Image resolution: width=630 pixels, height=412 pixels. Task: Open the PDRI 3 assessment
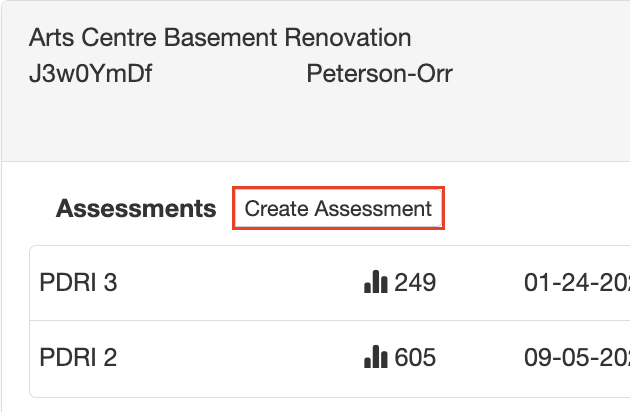(78, 283)
